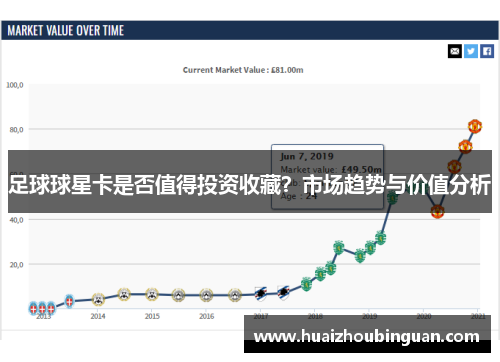Share the chart on Facebook
Image resolution: width=500 pixels, height=362 pixels.
(x=487, y=51)
